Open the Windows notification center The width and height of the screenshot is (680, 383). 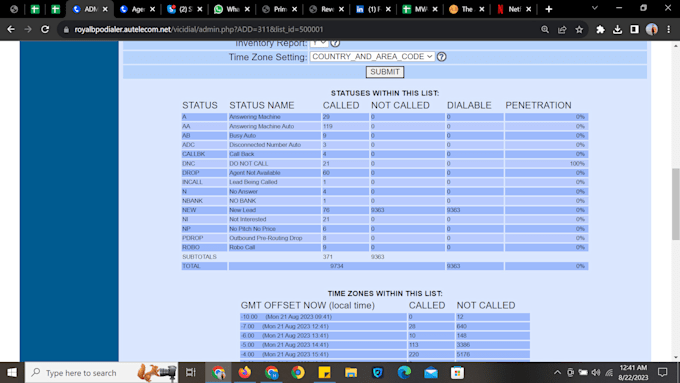pyautogui.click(x=662, y=373)
